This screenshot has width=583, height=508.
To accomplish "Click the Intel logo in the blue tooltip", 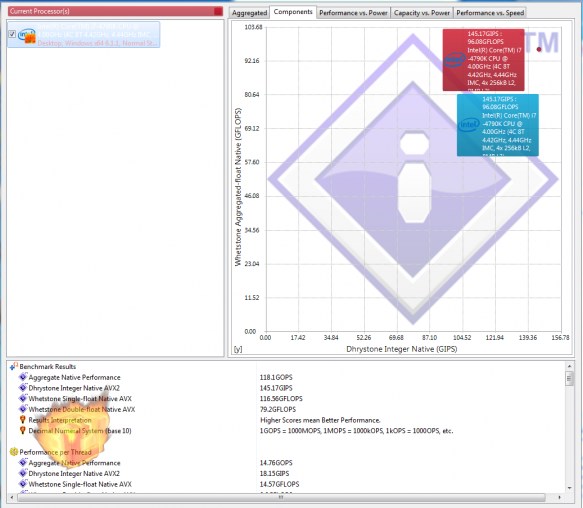I will (x=469, y=125).
